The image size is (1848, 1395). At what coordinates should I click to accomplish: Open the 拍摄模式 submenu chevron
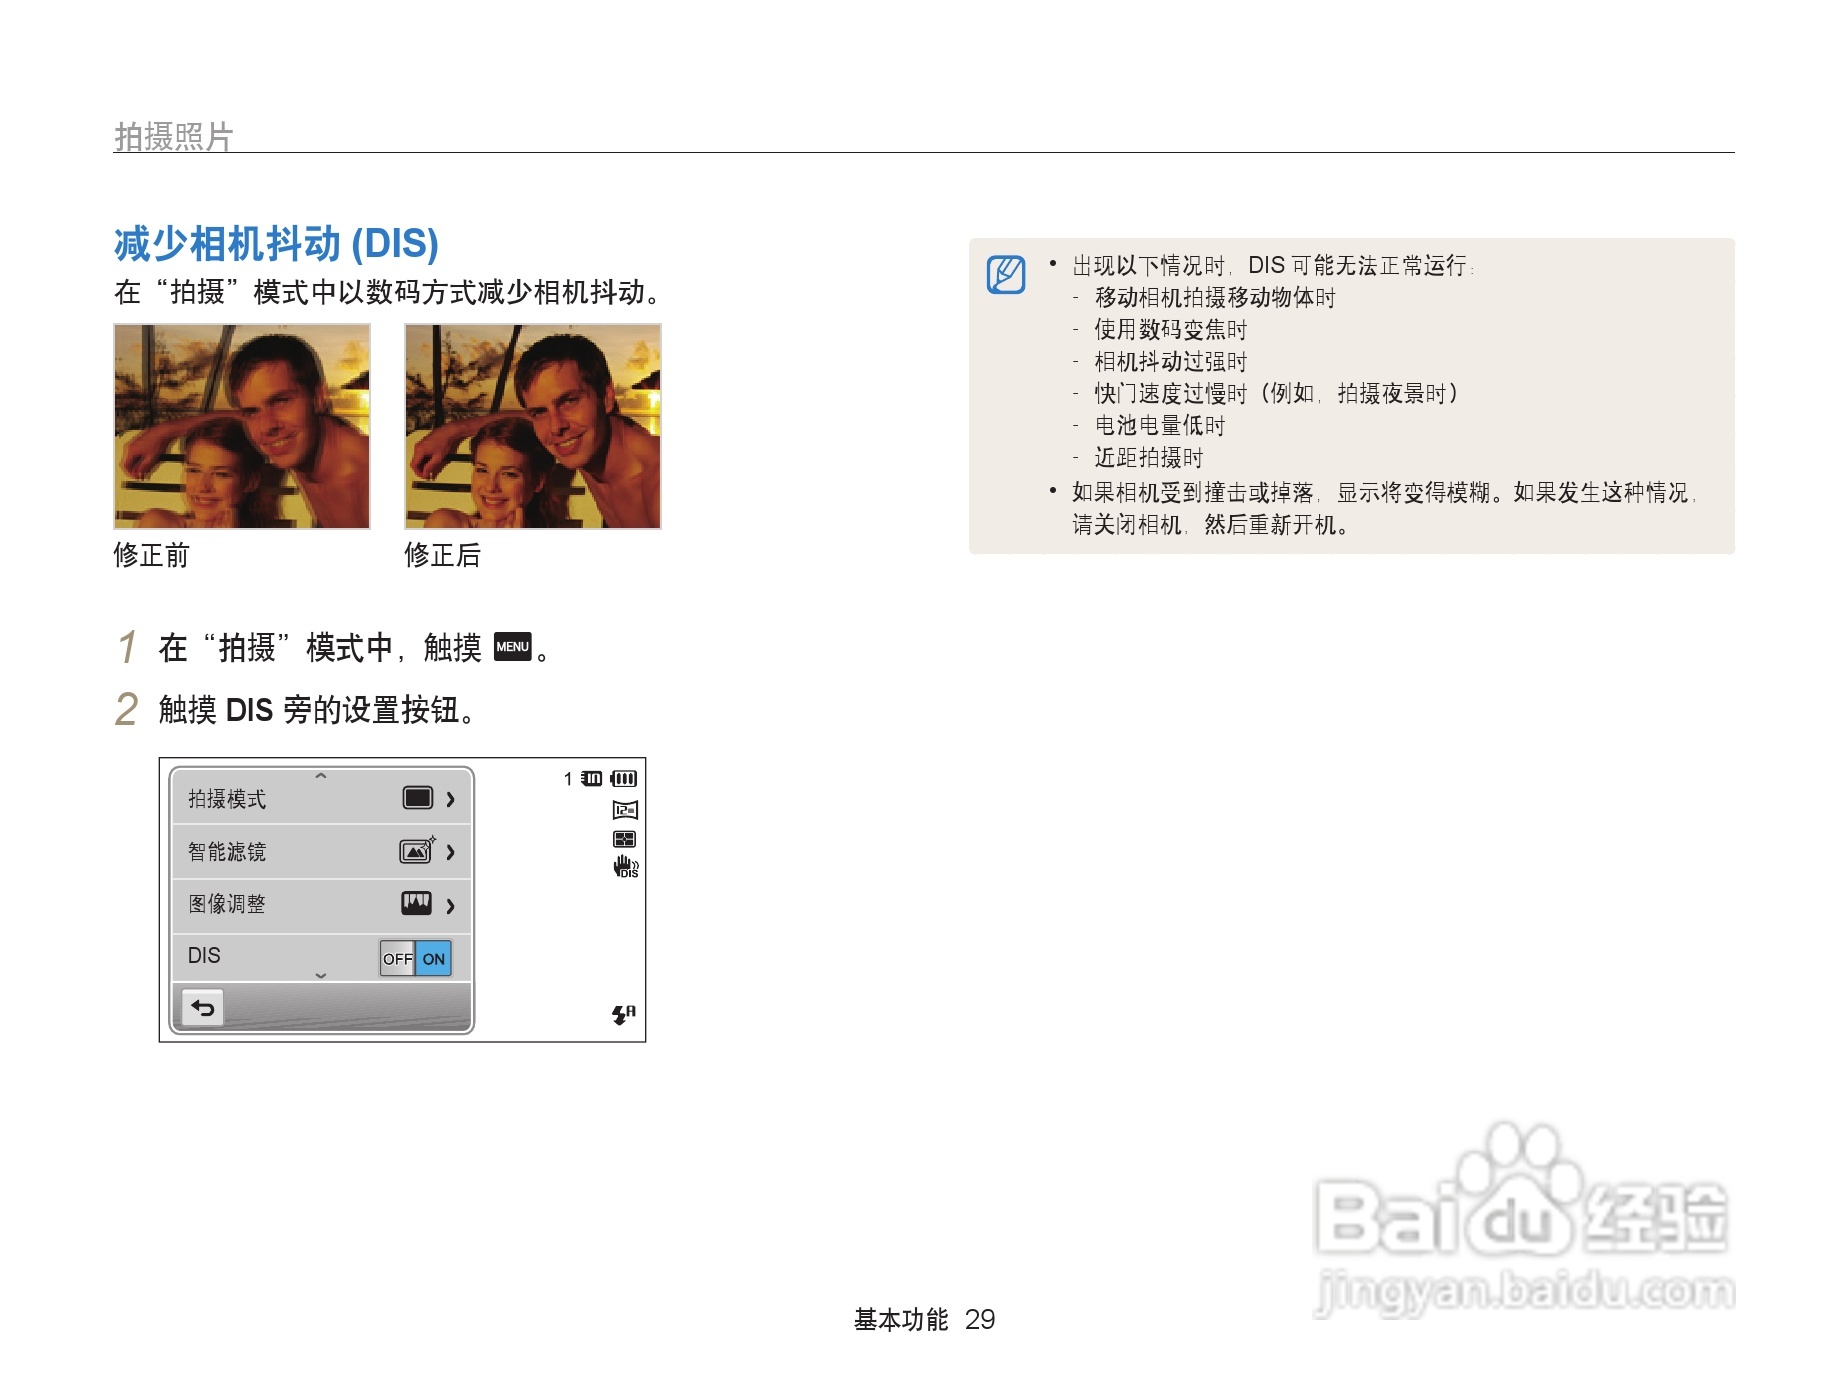(451, 799)
